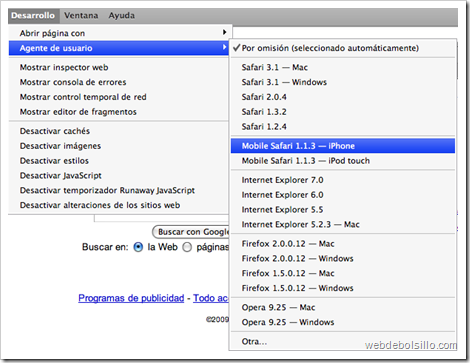Select Safari 1.2.4 user agent

343,127
